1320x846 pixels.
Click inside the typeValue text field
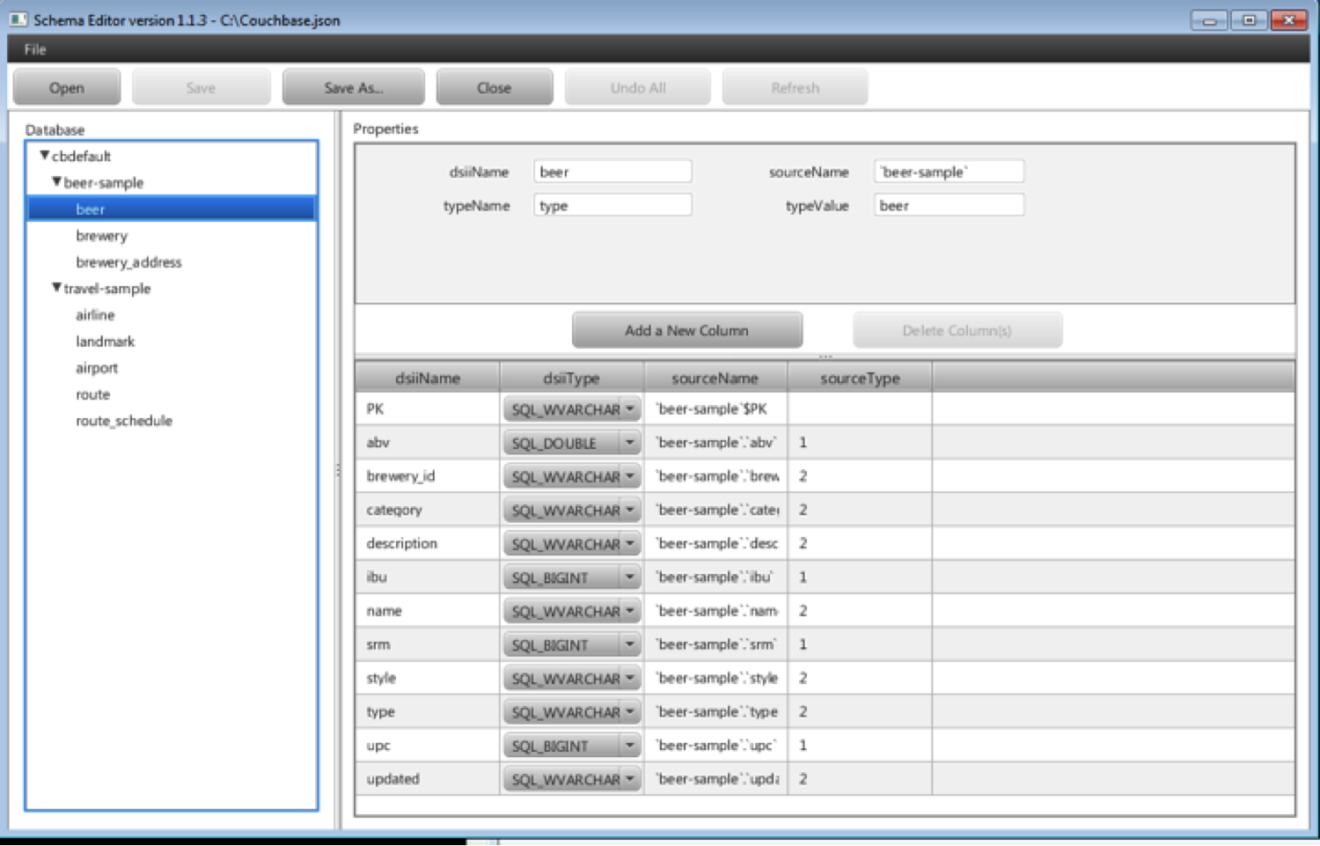pos(948,204)
